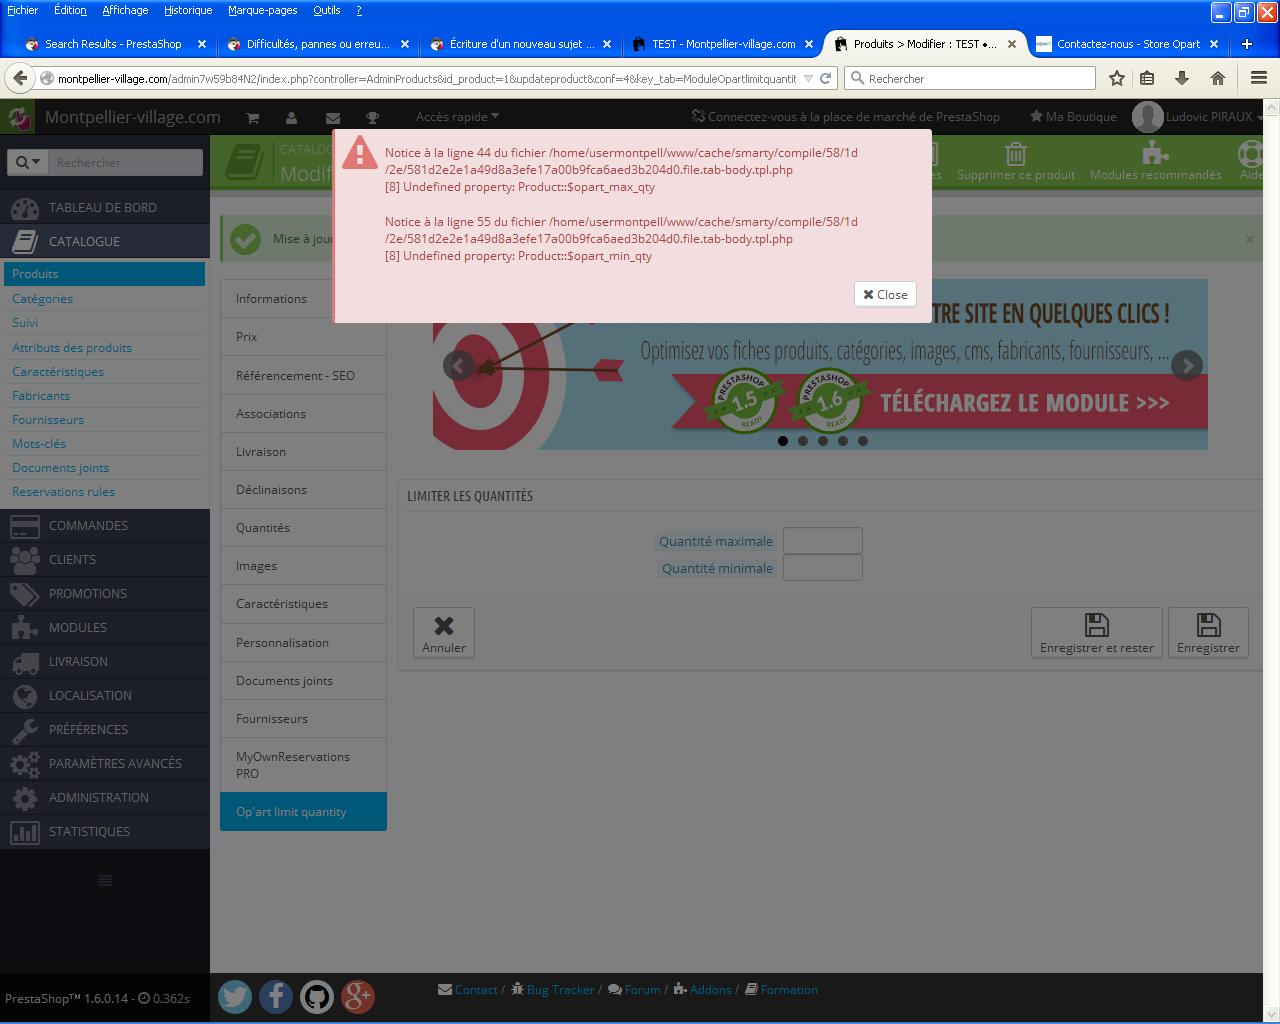Open the downloads arrow icon
This screenshot has height=1024, width=1280.
point(1182,78)
